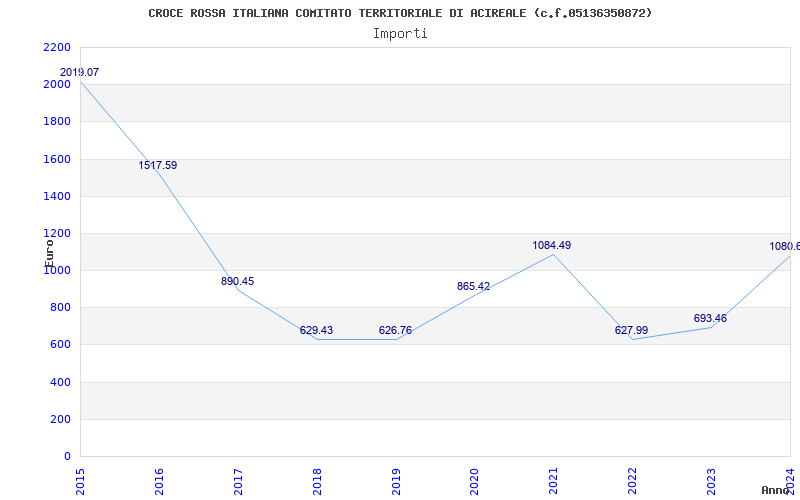Click the 2021 x-axis year label
Screen dimensions: 800x500
pyautogui.click(x=554, y=482)
